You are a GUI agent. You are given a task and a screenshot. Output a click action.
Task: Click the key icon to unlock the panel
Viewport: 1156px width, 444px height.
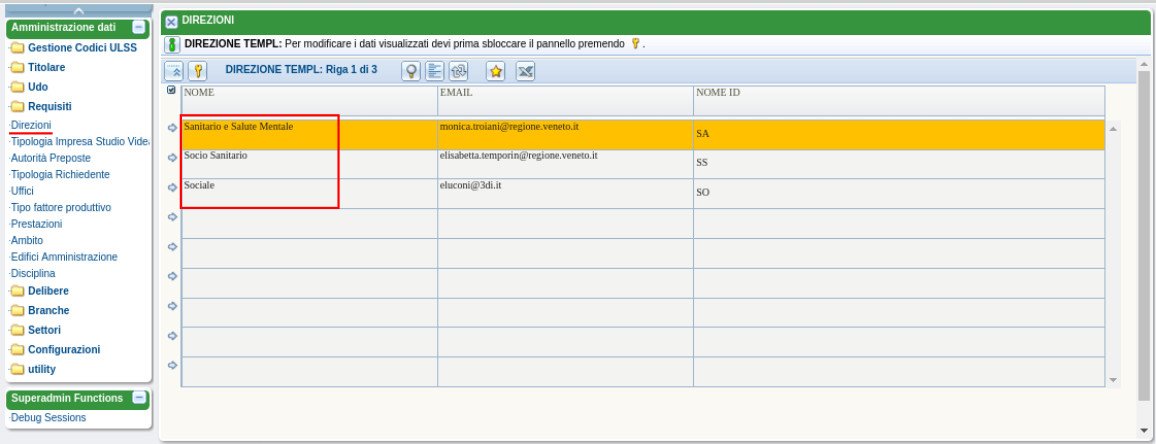pos(198,71)
